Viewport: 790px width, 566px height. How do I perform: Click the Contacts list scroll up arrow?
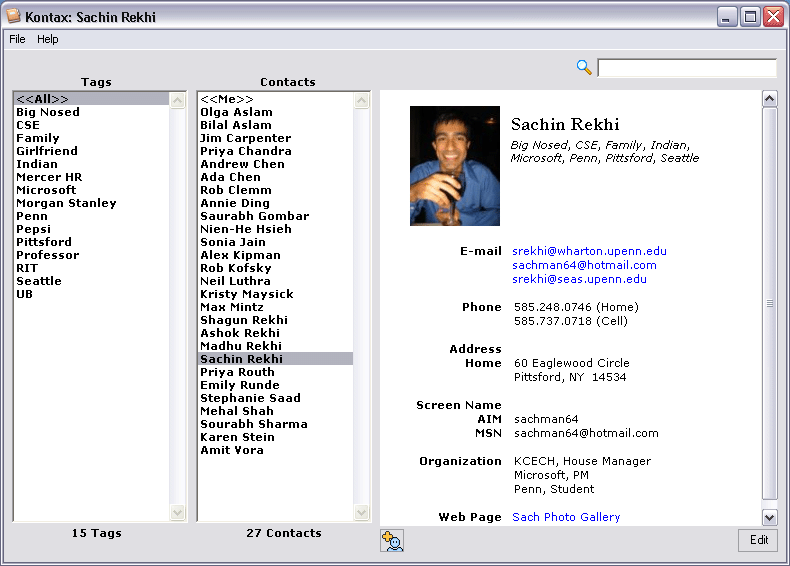(x=362, y=100)
